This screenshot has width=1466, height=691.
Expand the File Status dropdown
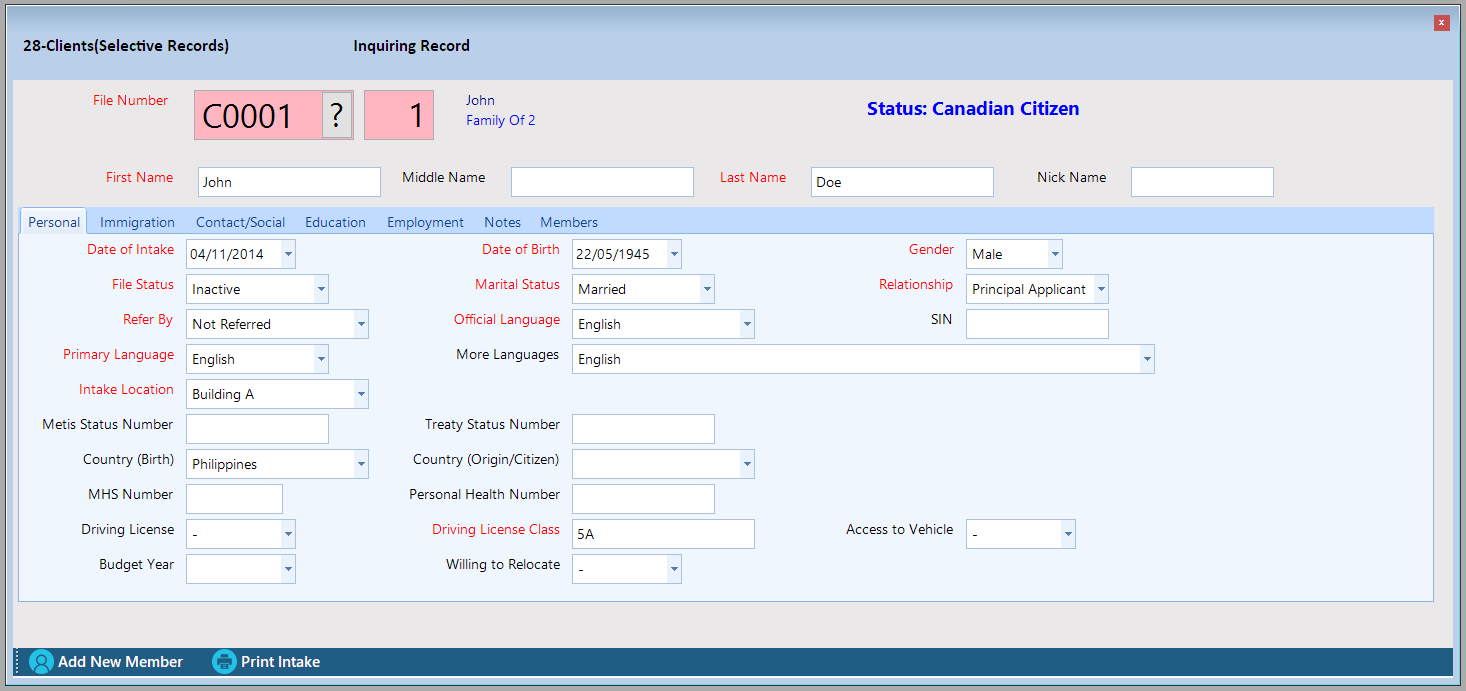click(321, 289)
